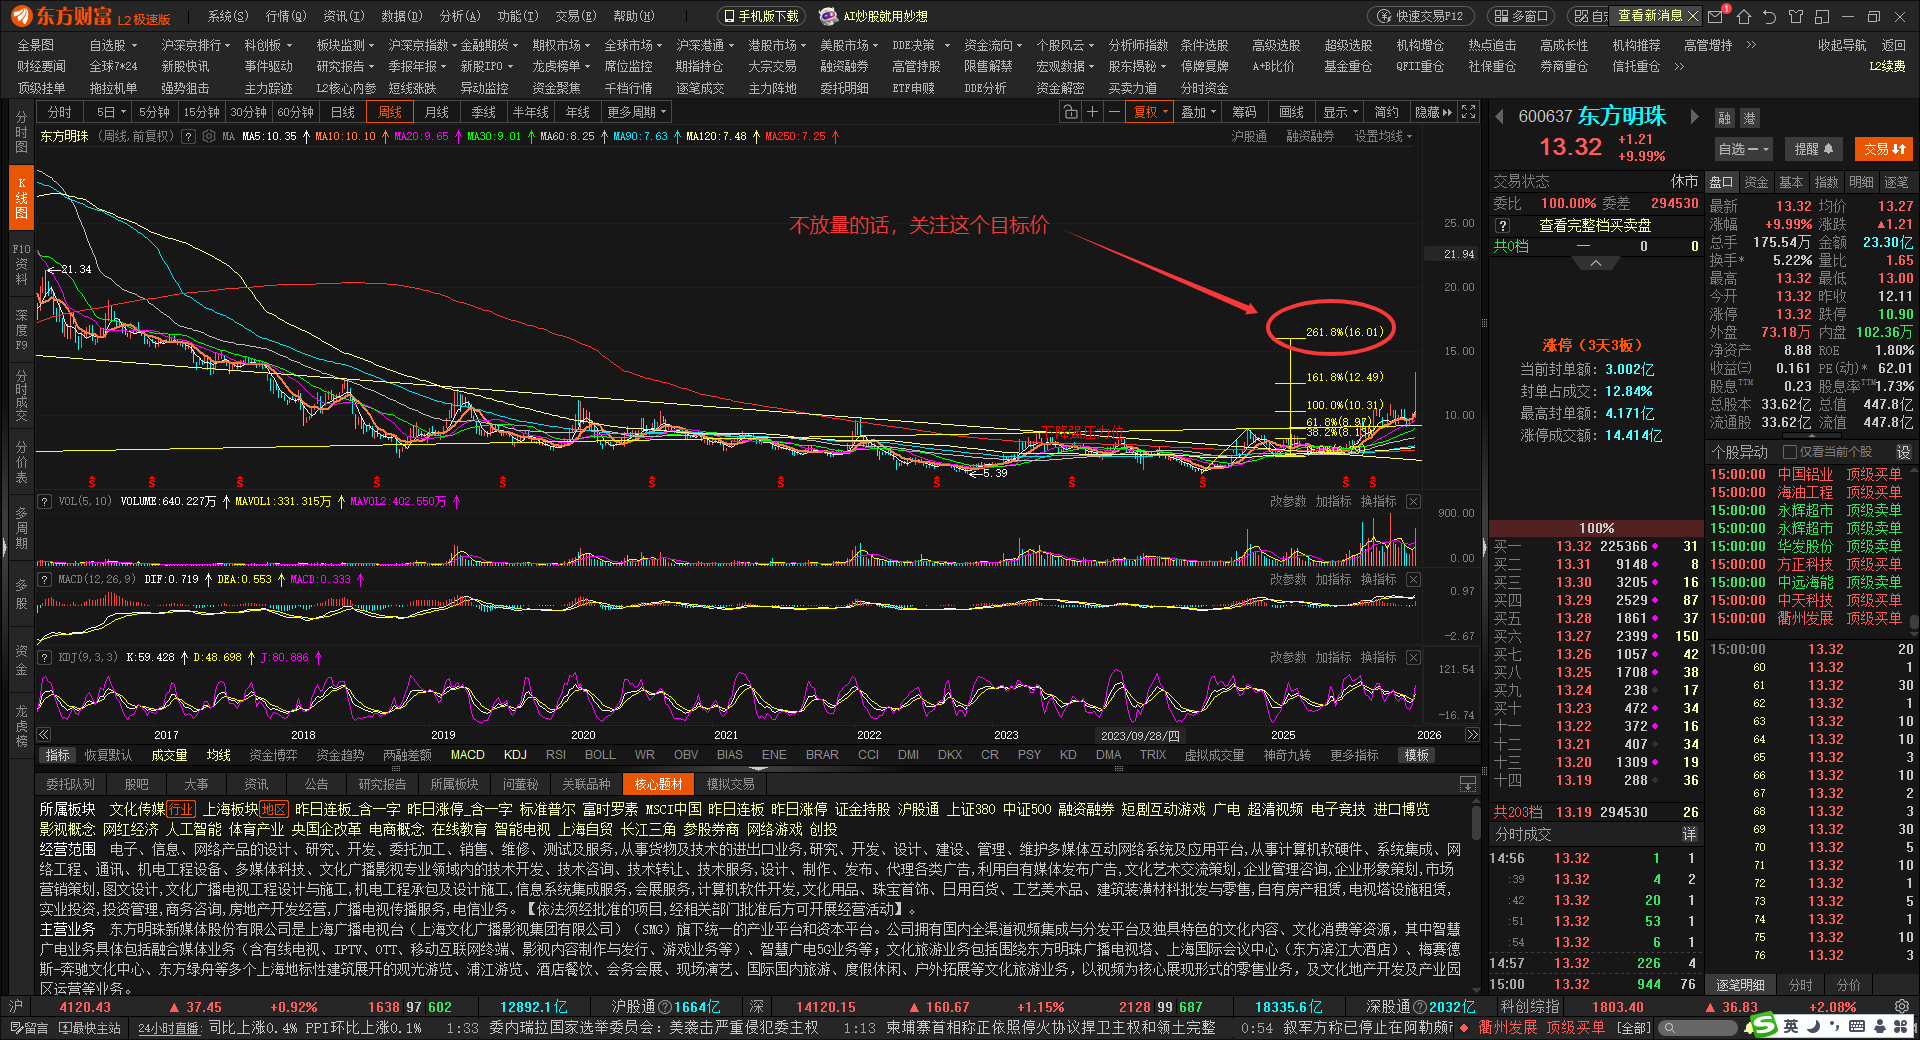Click the chart lock icon
1920x1040 pixels.
pos(1070,112)
